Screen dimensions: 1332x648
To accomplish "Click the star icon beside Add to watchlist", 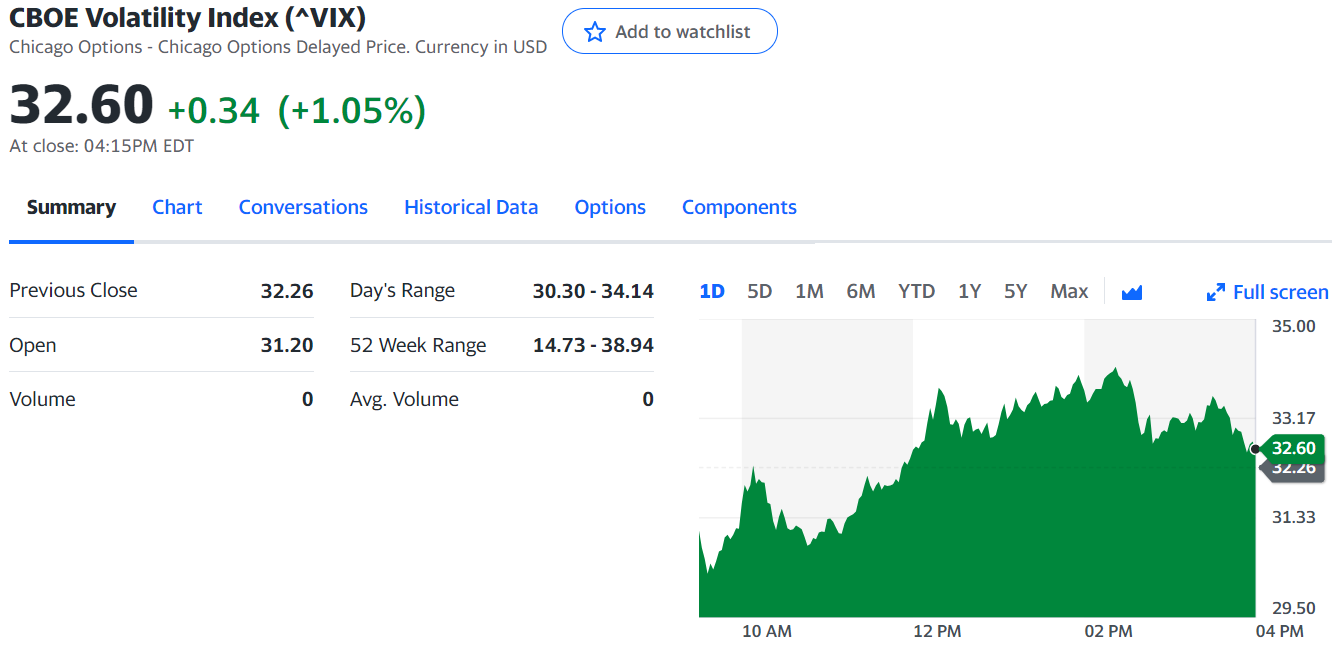I will pyautogui.click(x=595, y=32).
